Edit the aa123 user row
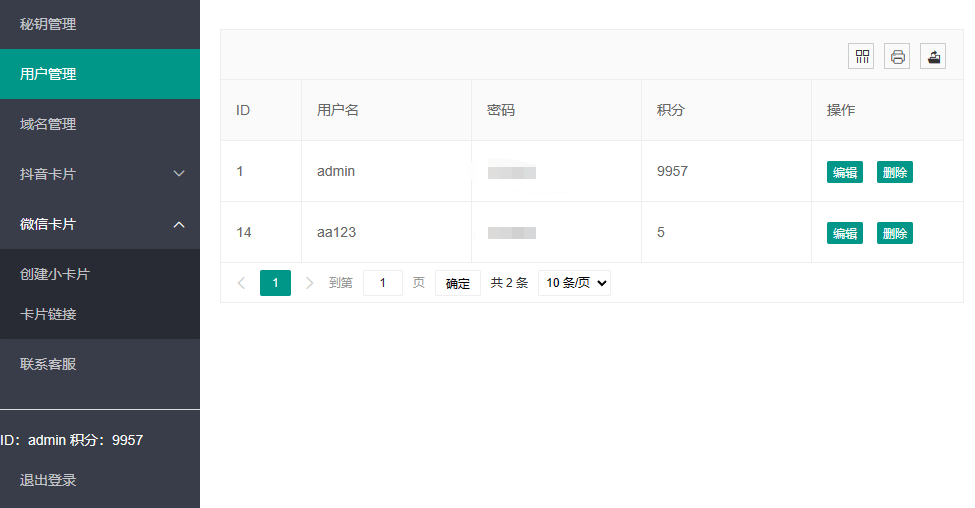This screenshot has width=975, height=508. click(x=845, y=233)
